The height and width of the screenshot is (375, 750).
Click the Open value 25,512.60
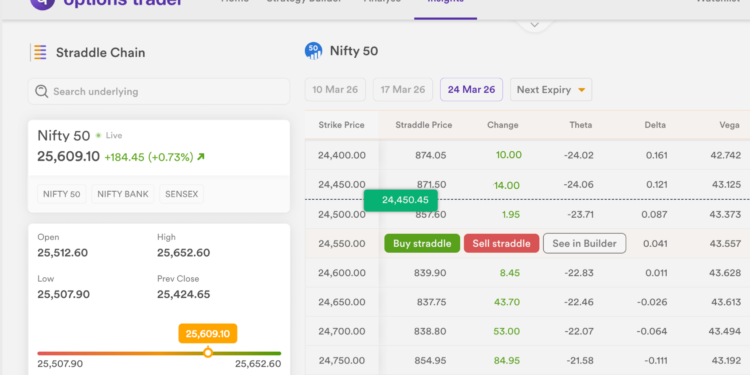(x=63, y=253)
